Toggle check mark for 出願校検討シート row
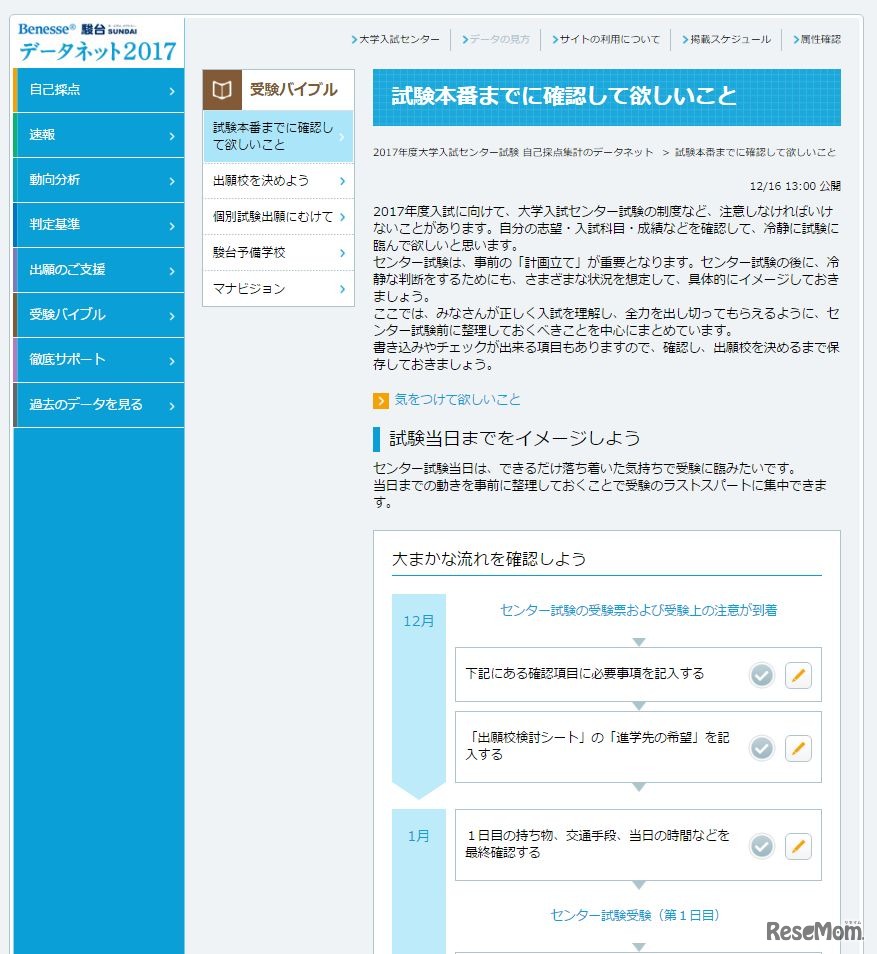Viewport: 877px width, 954px height. (761, 748)
